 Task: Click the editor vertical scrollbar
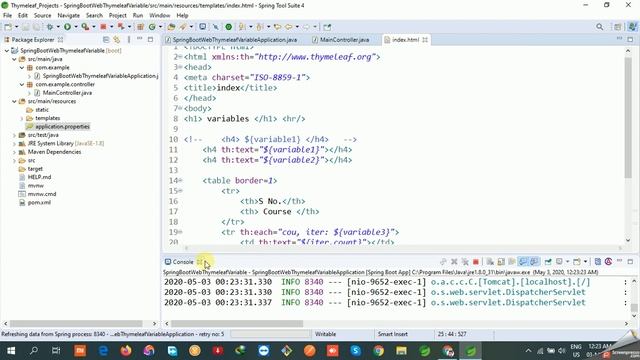click(628, 118)
